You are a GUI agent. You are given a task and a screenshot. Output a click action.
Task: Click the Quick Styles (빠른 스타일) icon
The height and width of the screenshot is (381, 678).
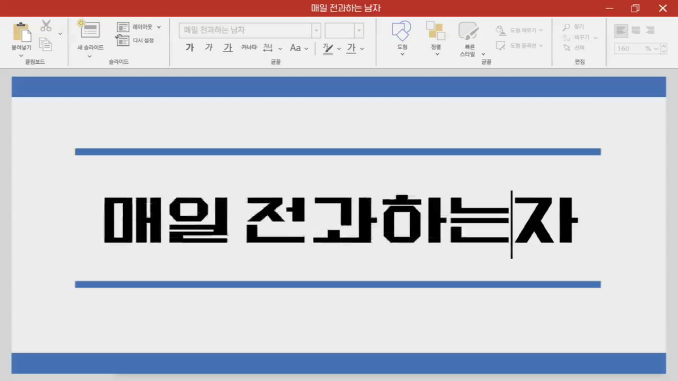(468, 31)
